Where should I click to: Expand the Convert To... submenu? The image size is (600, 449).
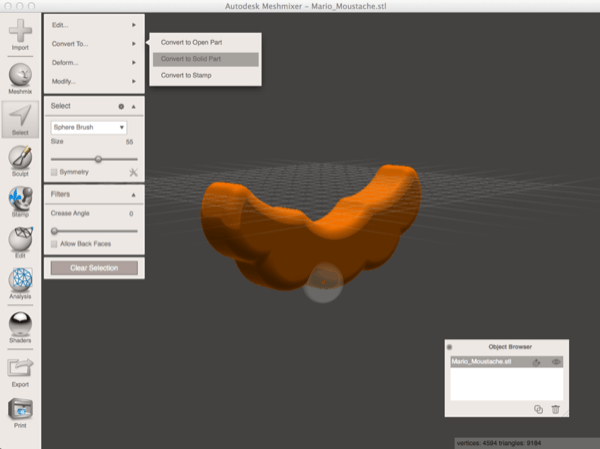click(x=94, y=44)
